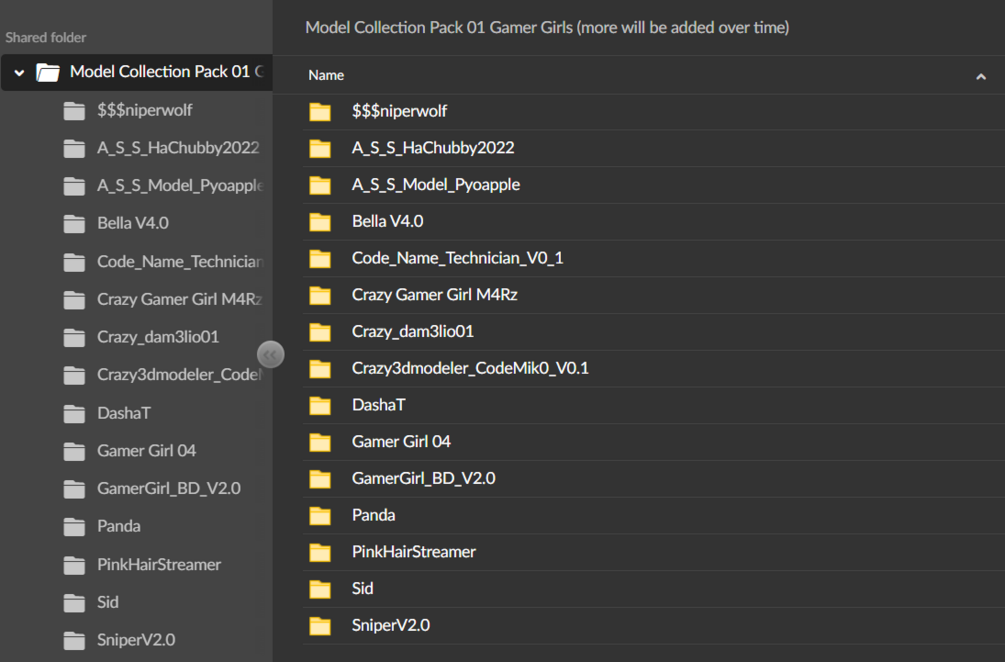This screenshot has width=1005, height=662.
Task: Click the sidebar folder icon for DashaT
Action: (74, 413)
